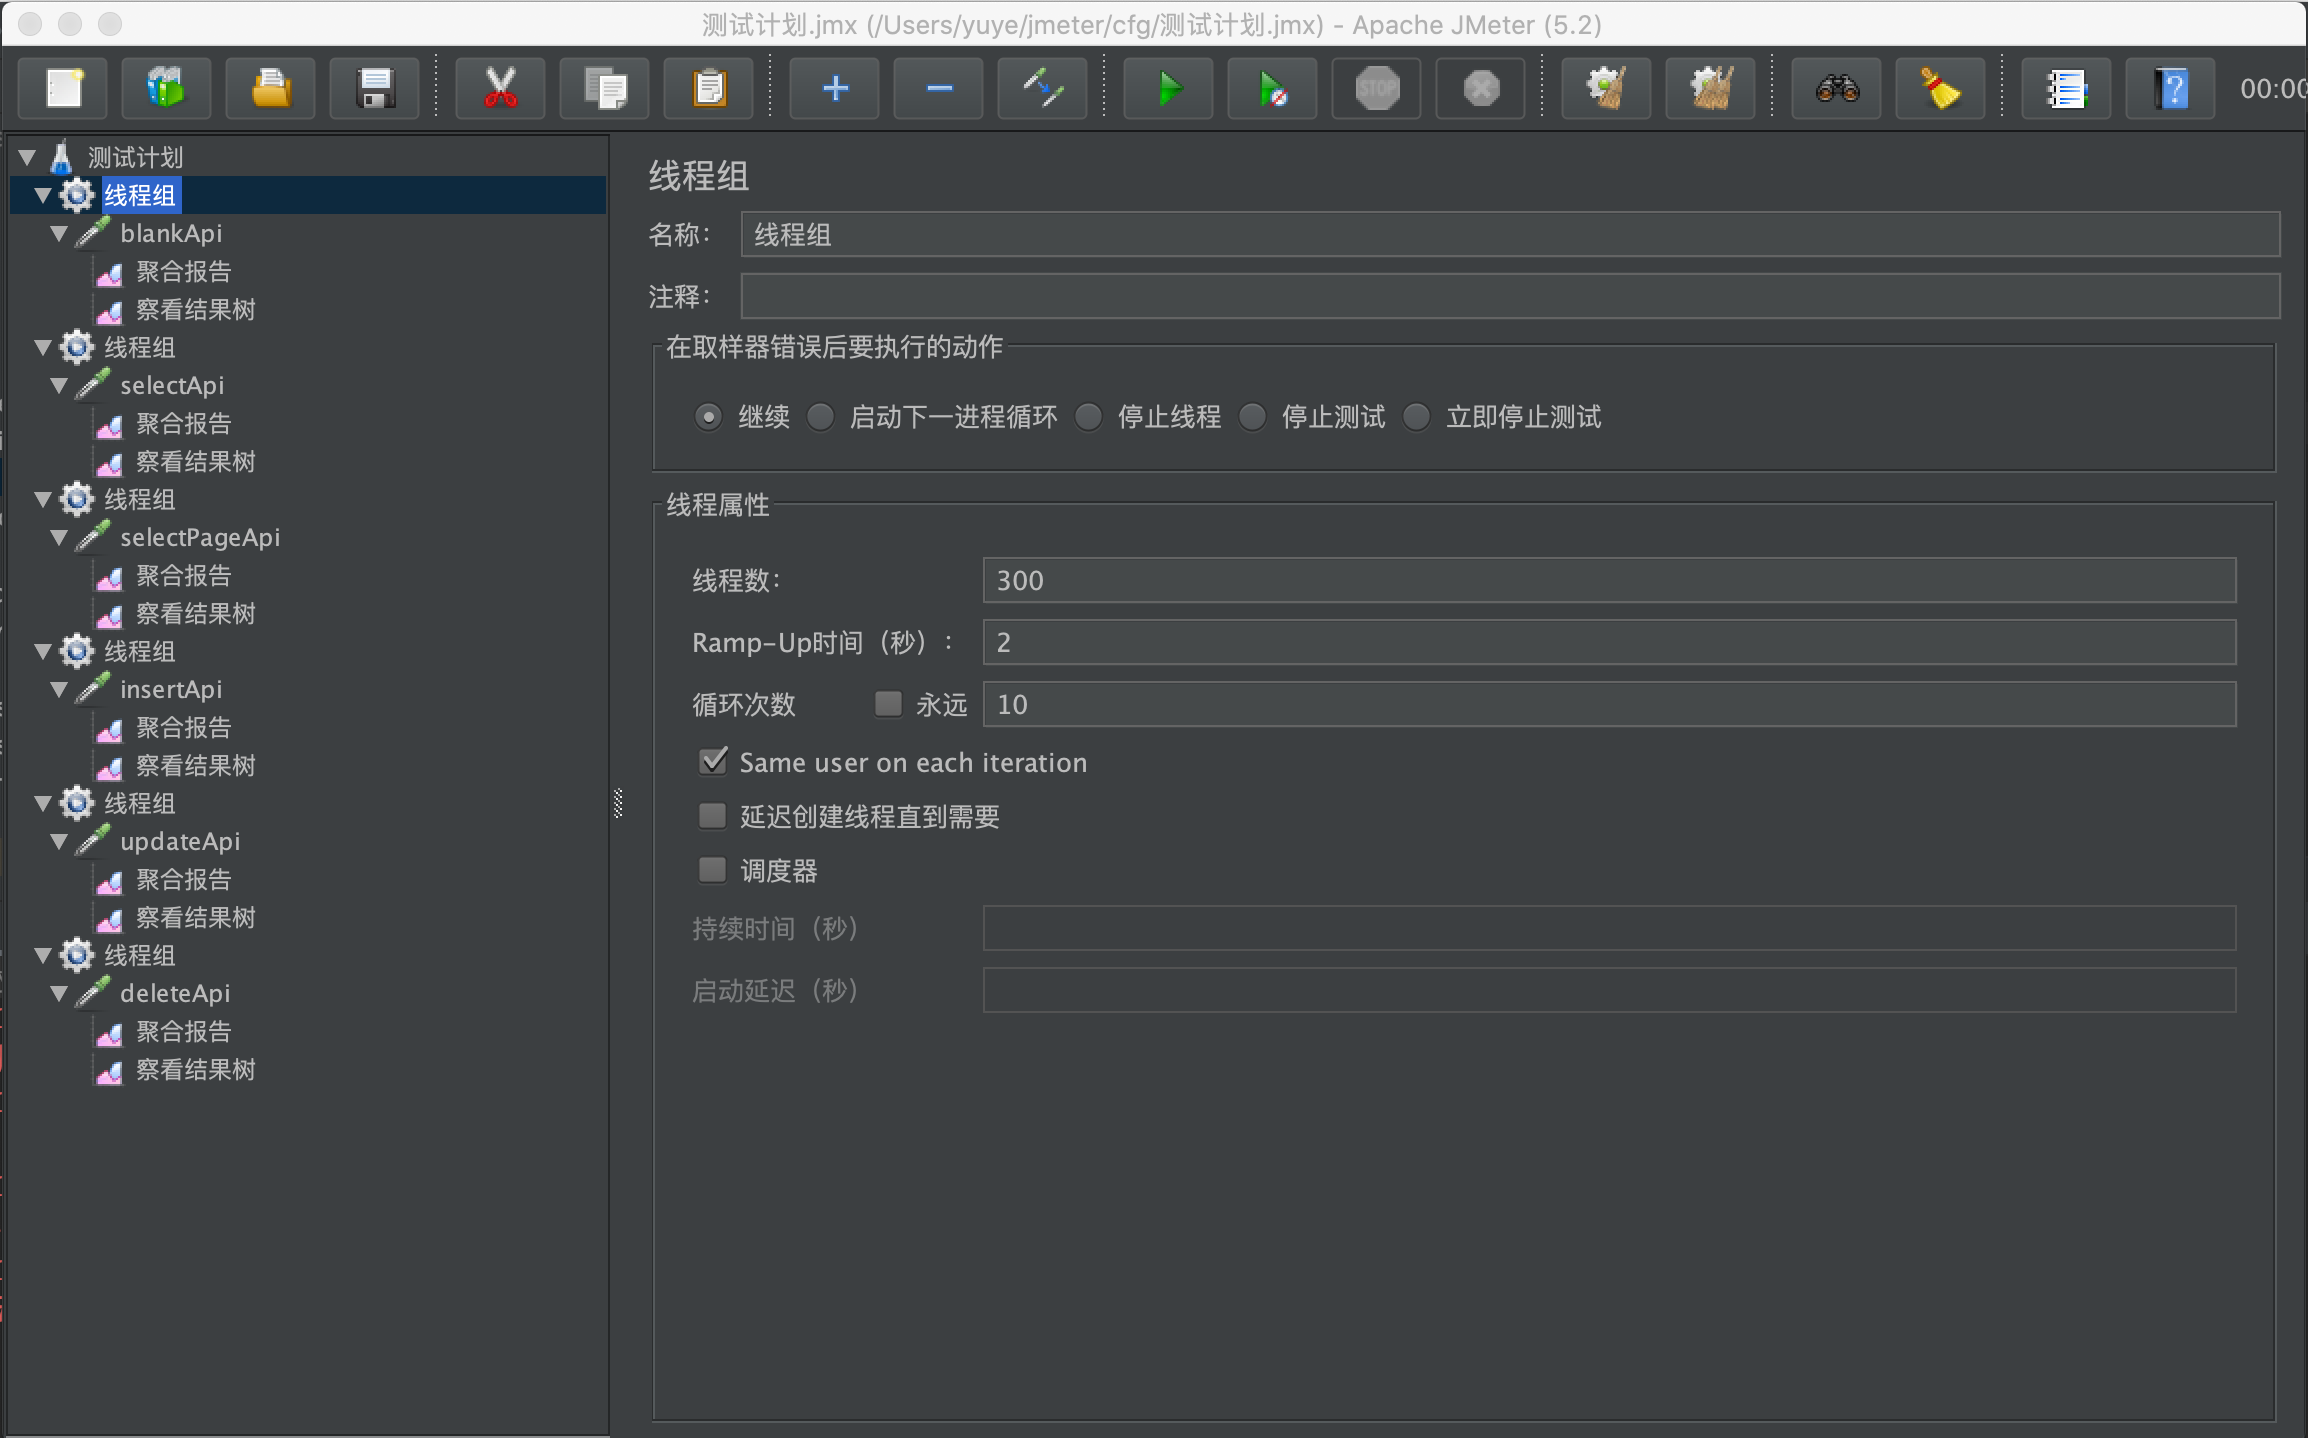The height and width of the screenshot is (1438, 2308).
Task: Collapse the selectApi node arrow
Action: (59, 385)
